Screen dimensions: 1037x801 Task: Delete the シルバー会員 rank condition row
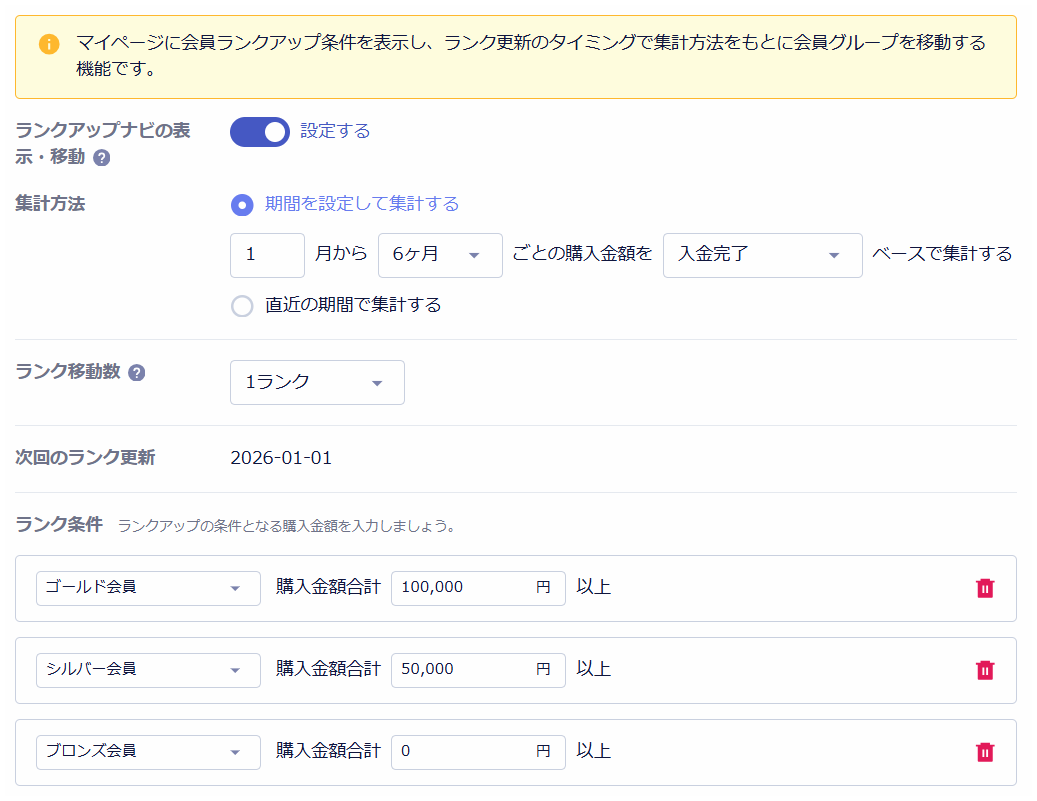pos(985,670)
